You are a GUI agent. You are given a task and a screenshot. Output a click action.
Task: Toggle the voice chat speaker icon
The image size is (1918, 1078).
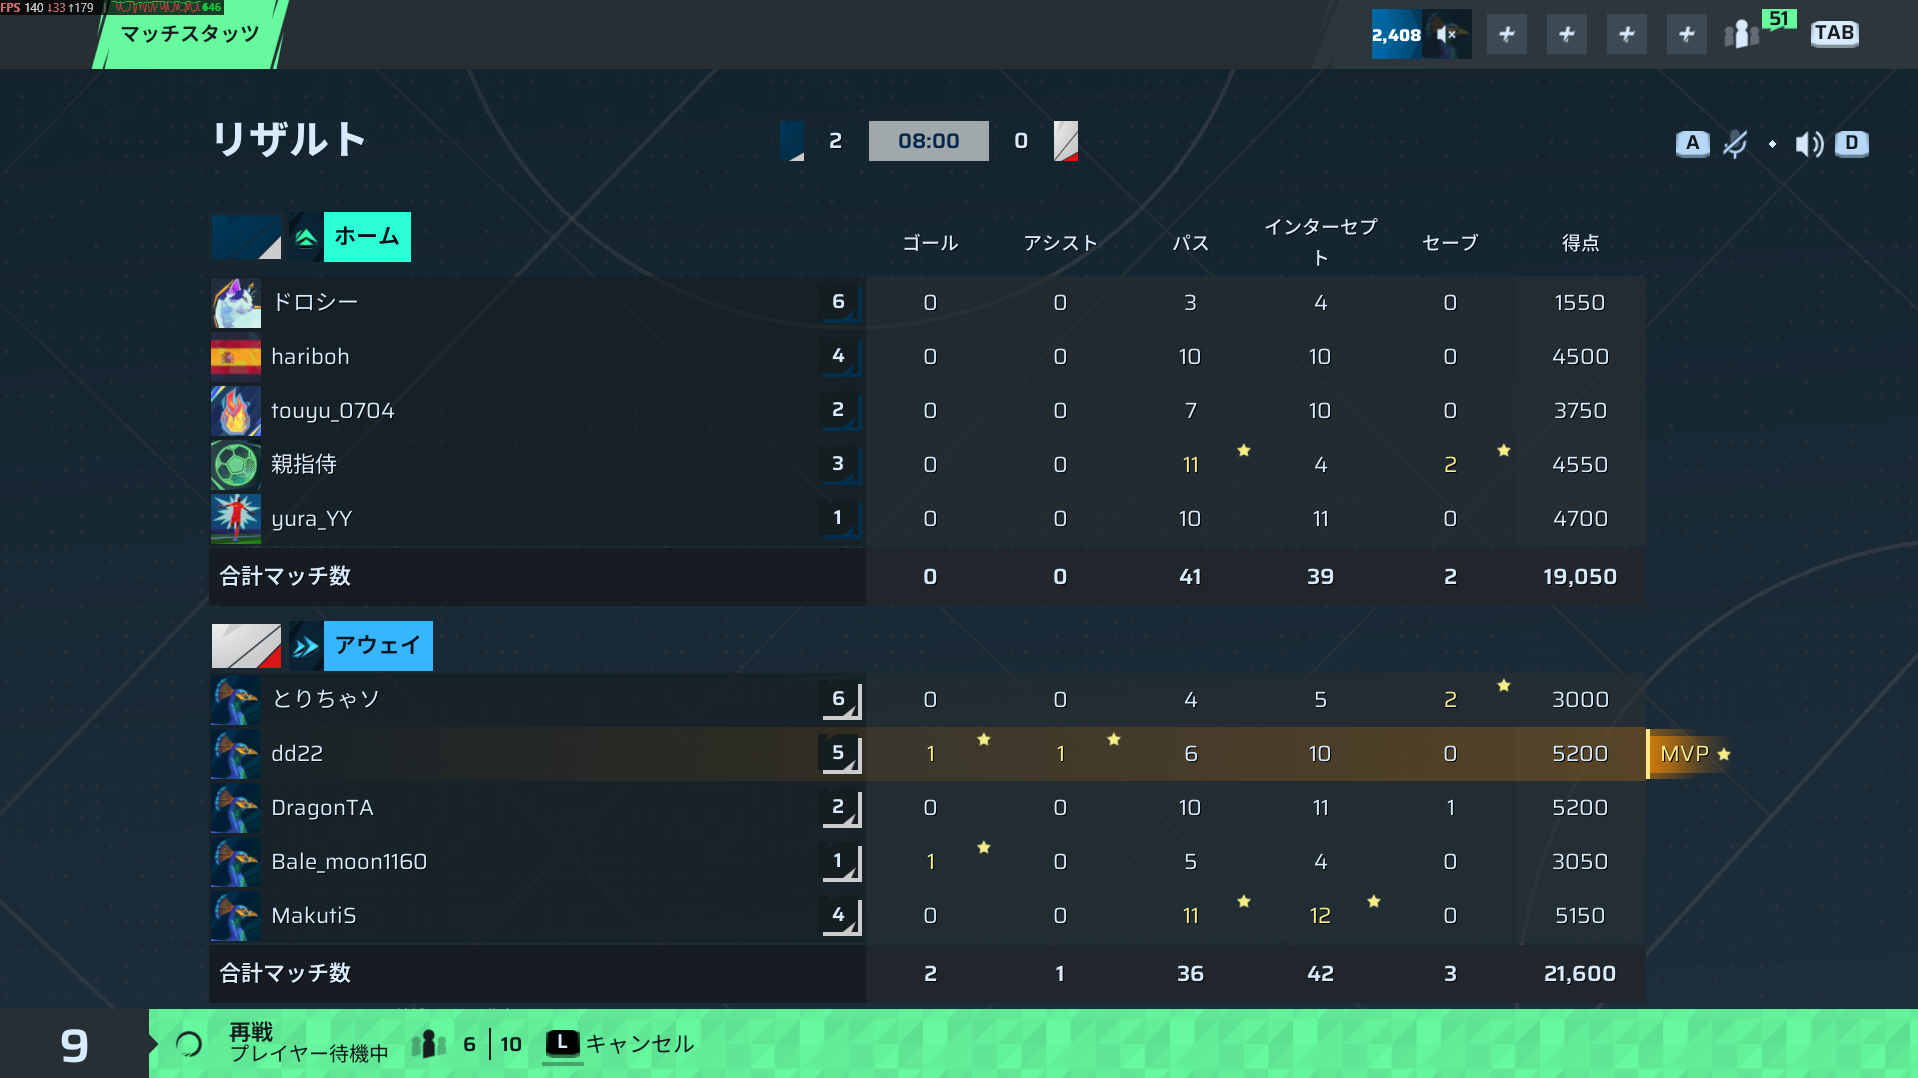[x=1809, y=144]
